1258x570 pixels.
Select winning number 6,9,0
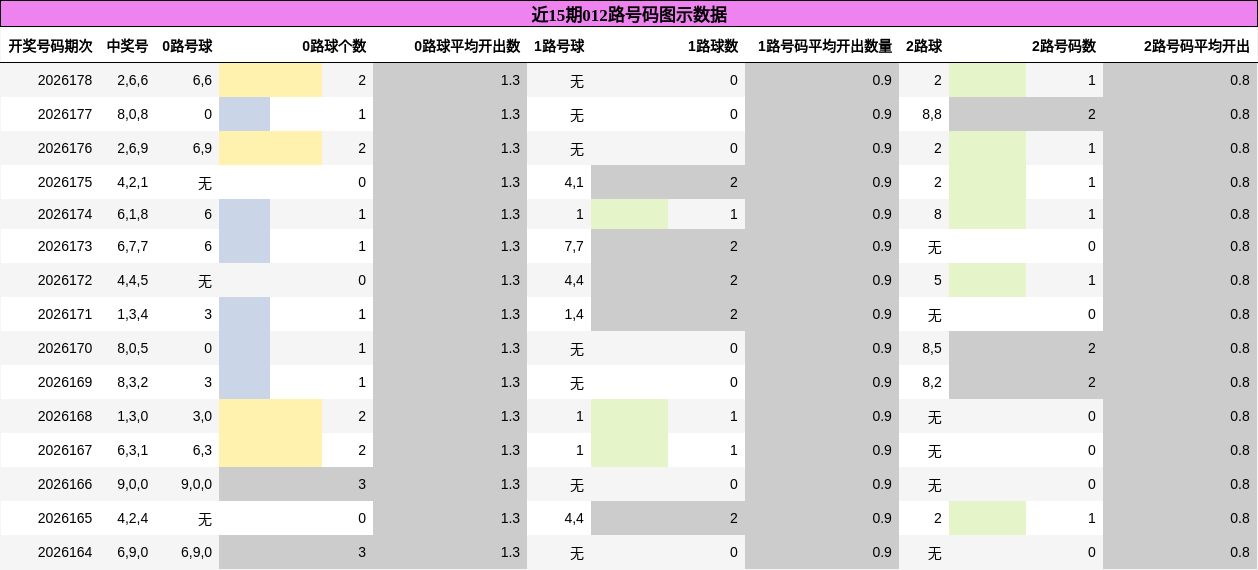pyautogui.click(x=132, y=552)
